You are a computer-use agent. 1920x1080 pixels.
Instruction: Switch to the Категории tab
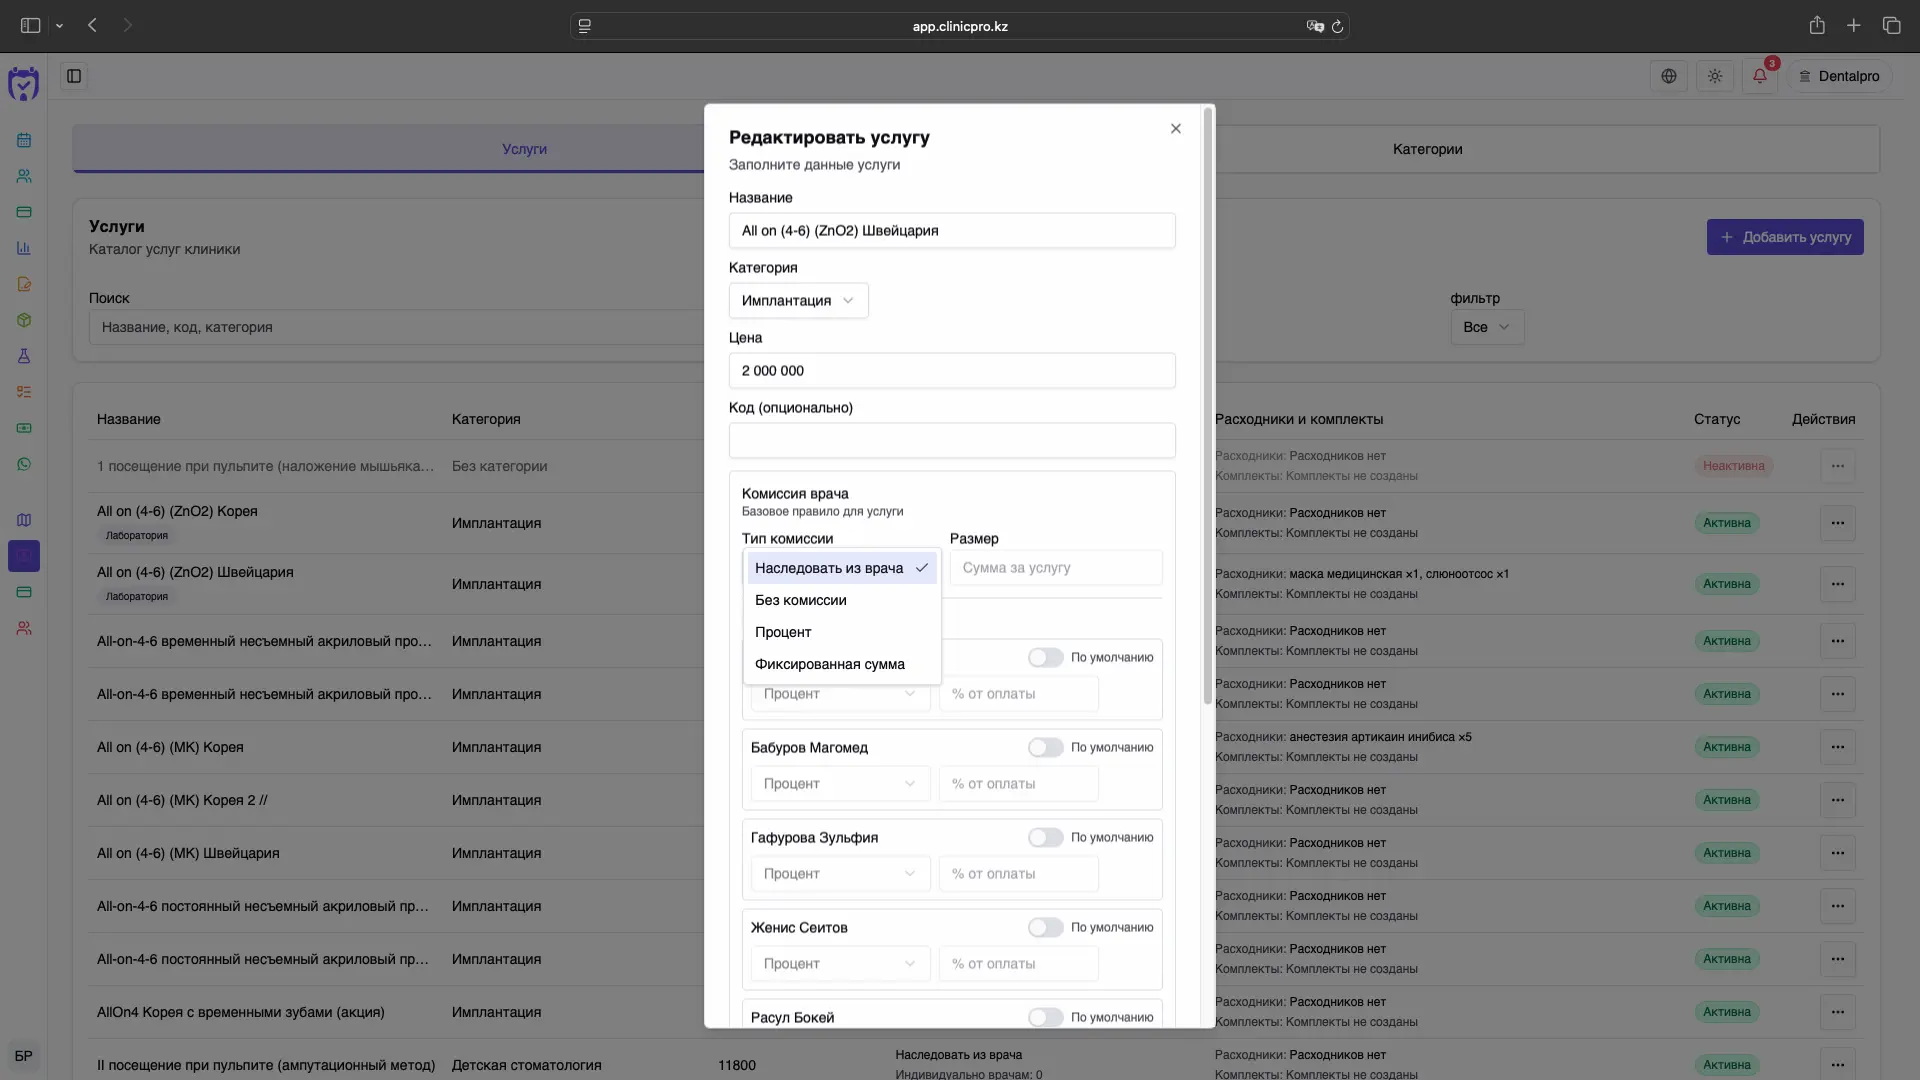(1427, 149)
